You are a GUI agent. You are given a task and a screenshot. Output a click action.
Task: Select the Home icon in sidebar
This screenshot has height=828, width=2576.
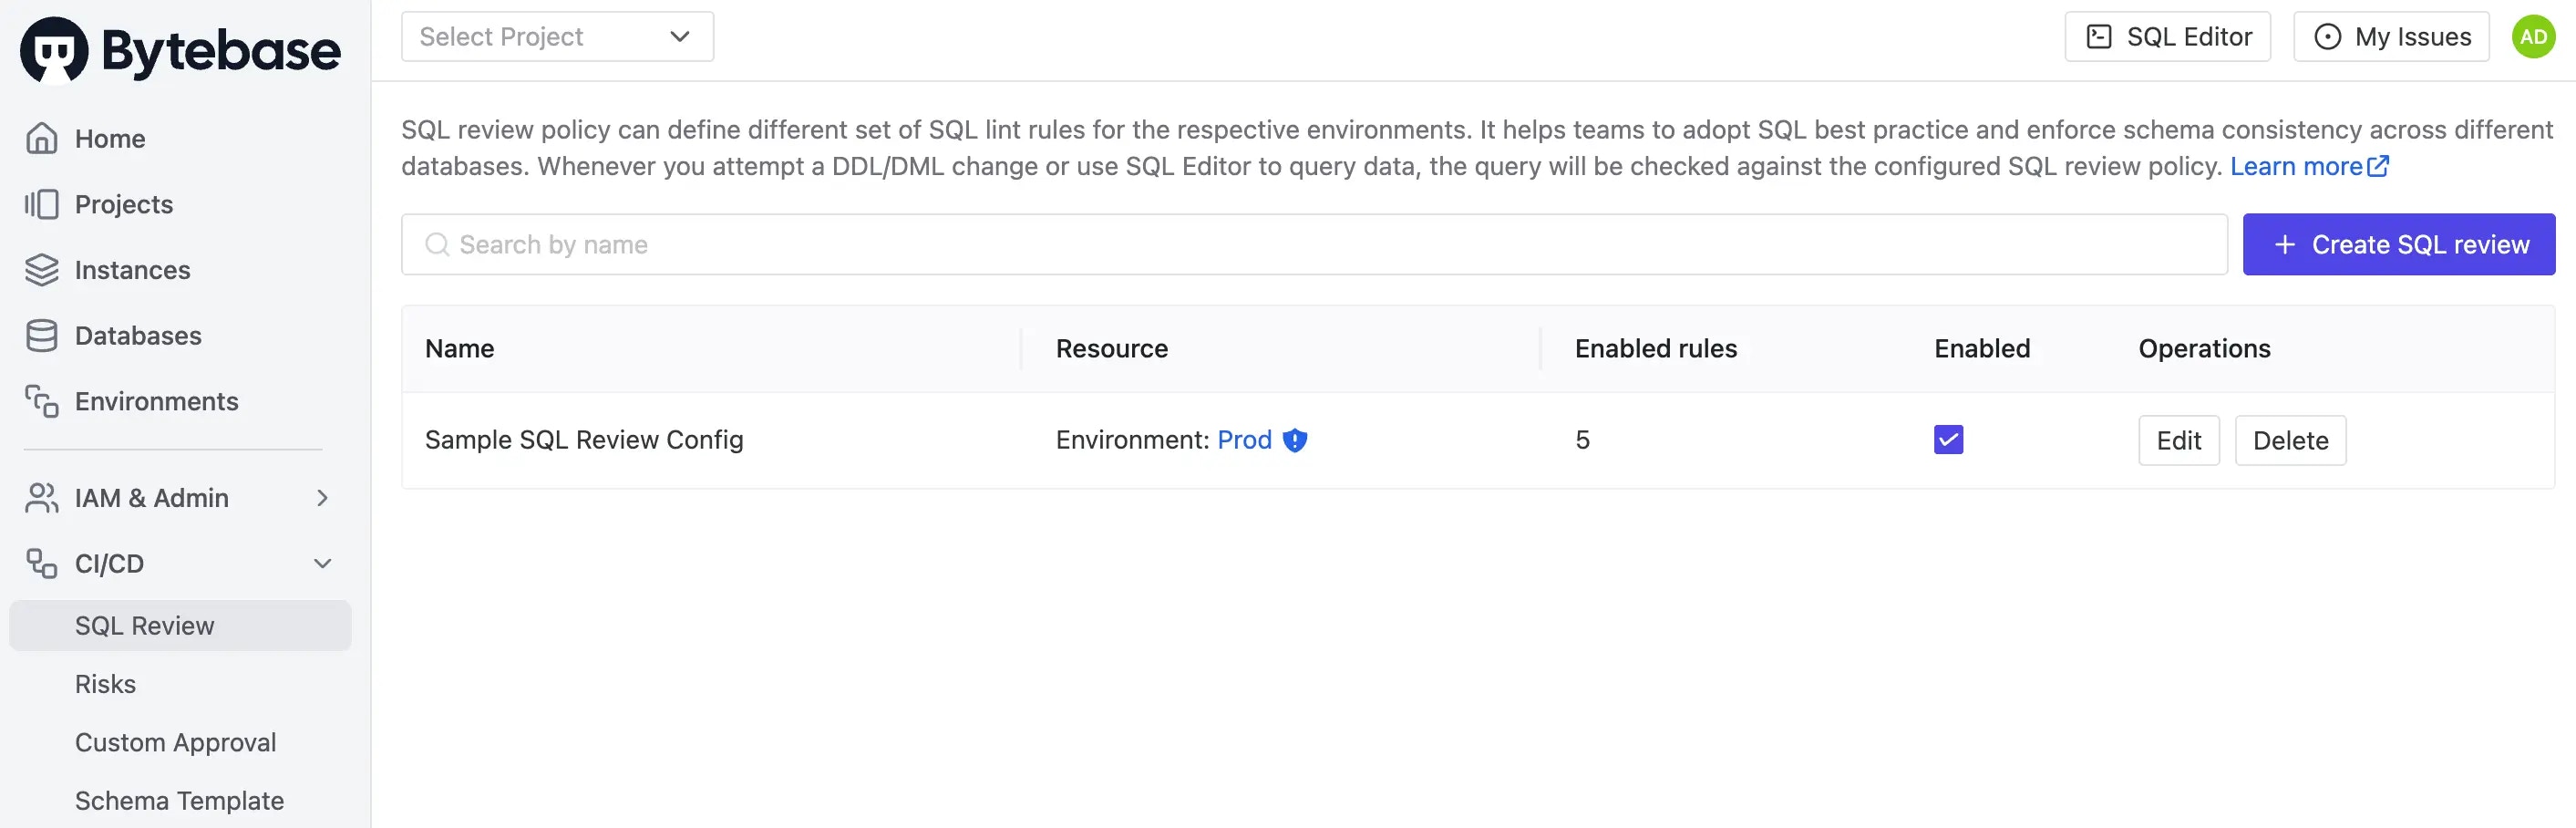(x=41, y=138)
